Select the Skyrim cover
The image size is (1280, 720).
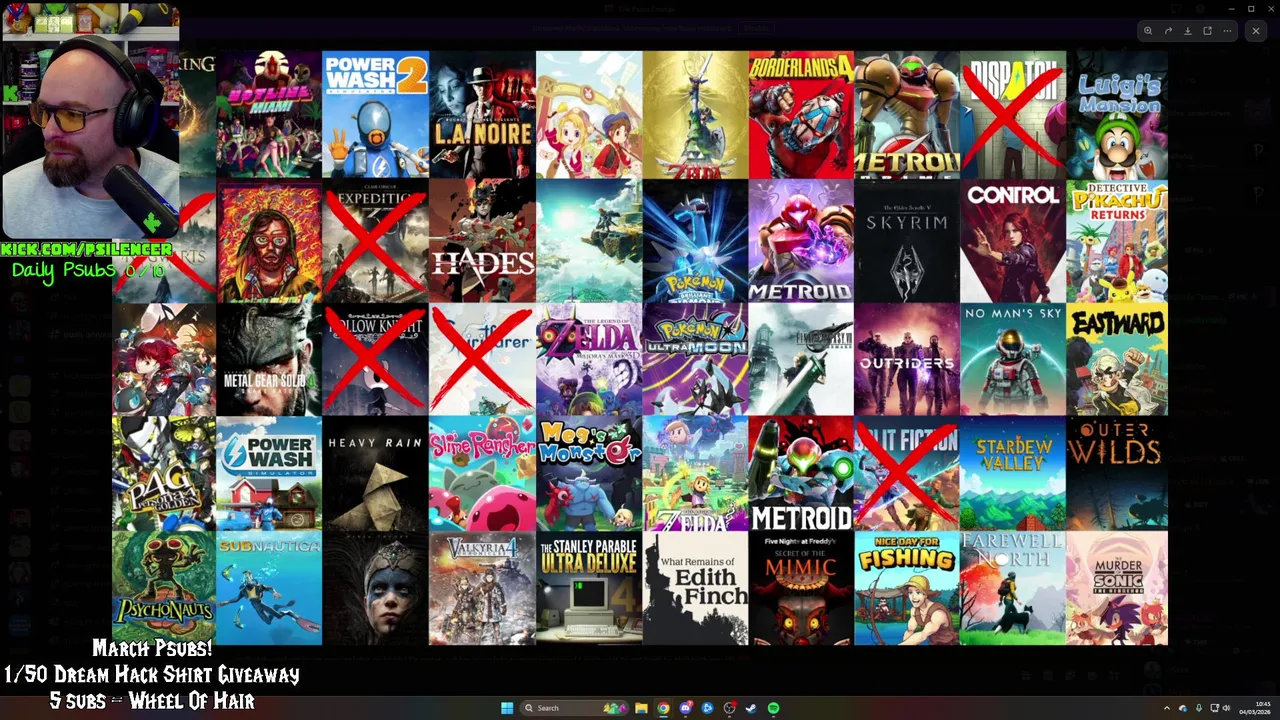pyautogui.click(x=907, y=241)
